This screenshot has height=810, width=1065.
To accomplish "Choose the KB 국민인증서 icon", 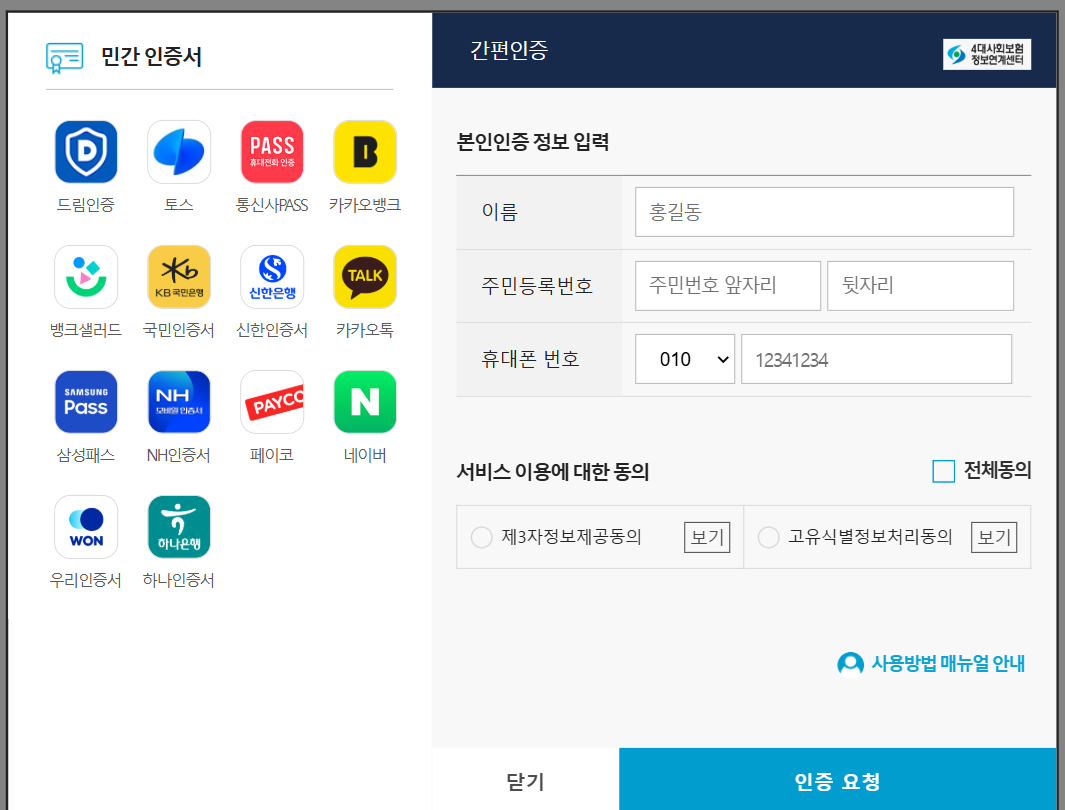I will pyautogui.click(x=179, y=277).
